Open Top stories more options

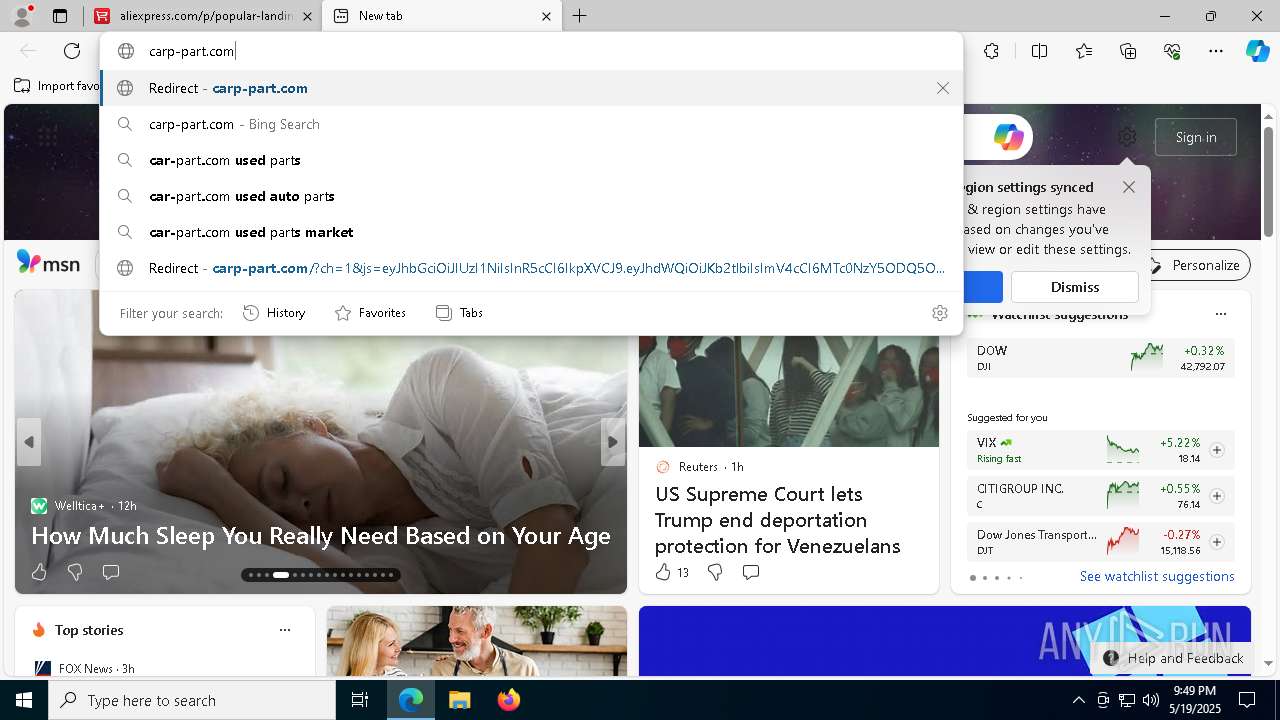[285, 630]
